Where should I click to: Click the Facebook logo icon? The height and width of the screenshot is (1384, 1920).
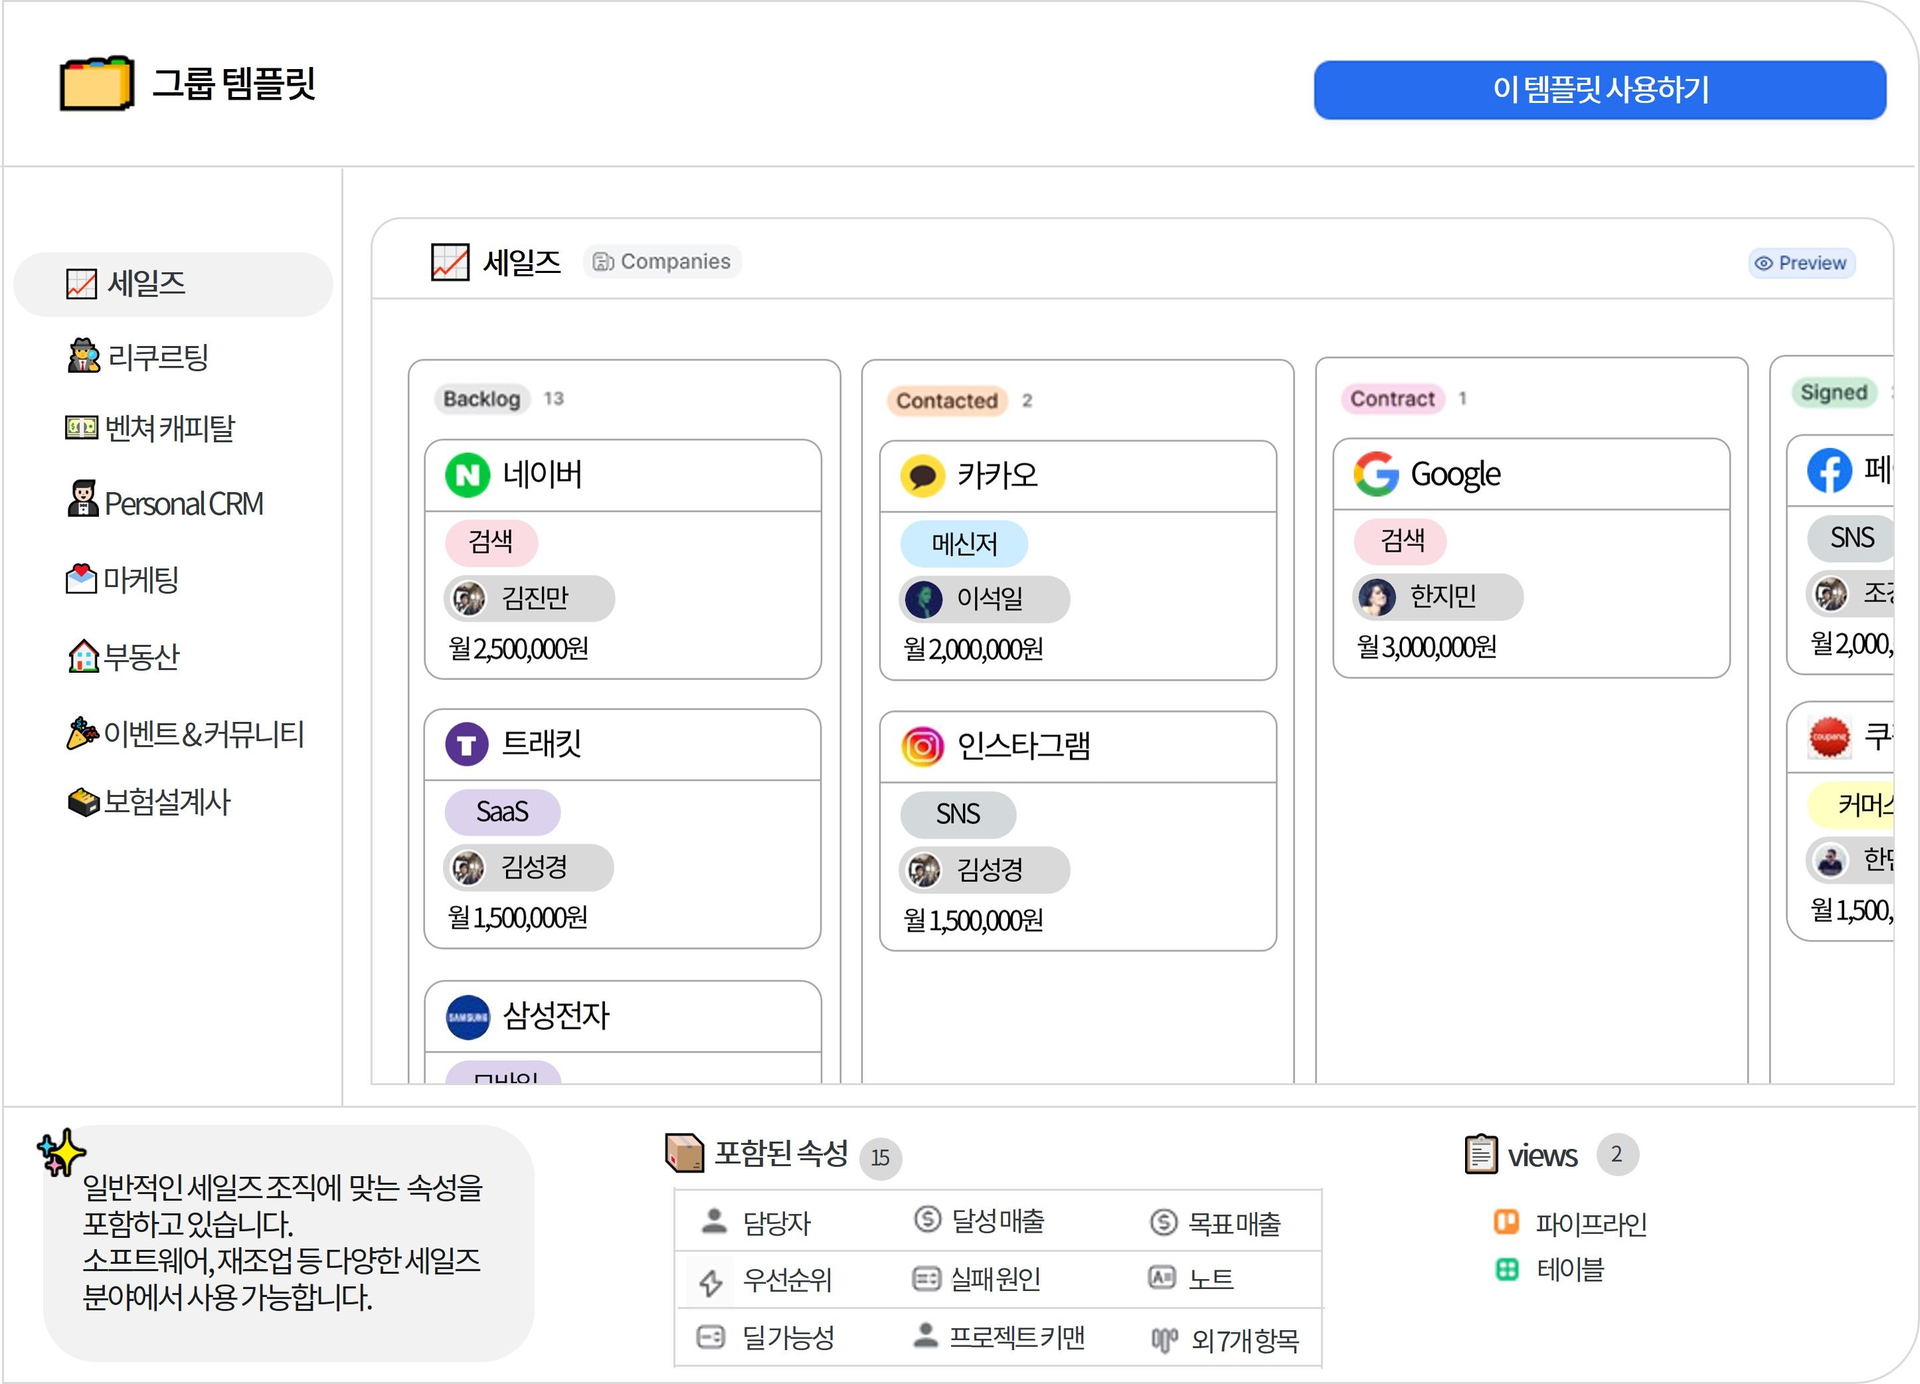[x=1829, y=470]
